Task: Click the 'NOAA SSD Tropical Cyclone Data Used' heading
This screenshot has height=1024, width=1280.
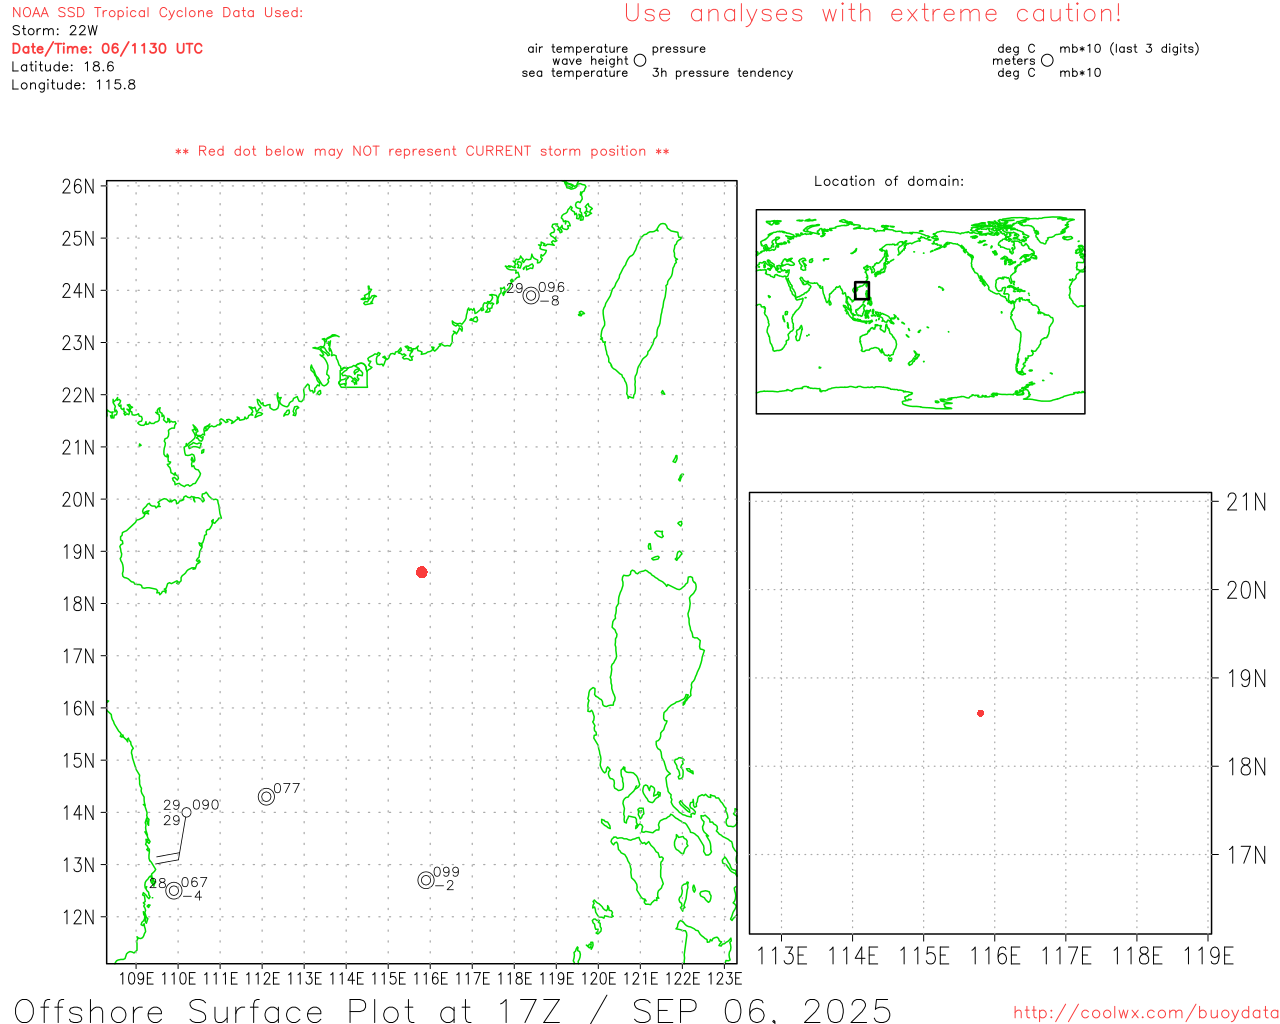Action: click(x=157, y=13)
